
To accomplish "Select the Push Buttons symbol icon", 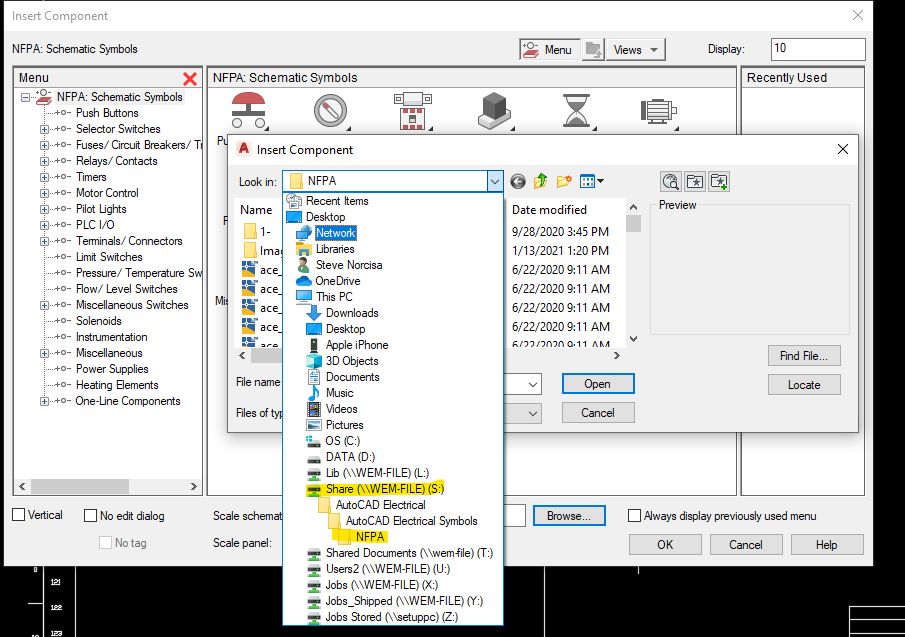I will click(248, 107).
